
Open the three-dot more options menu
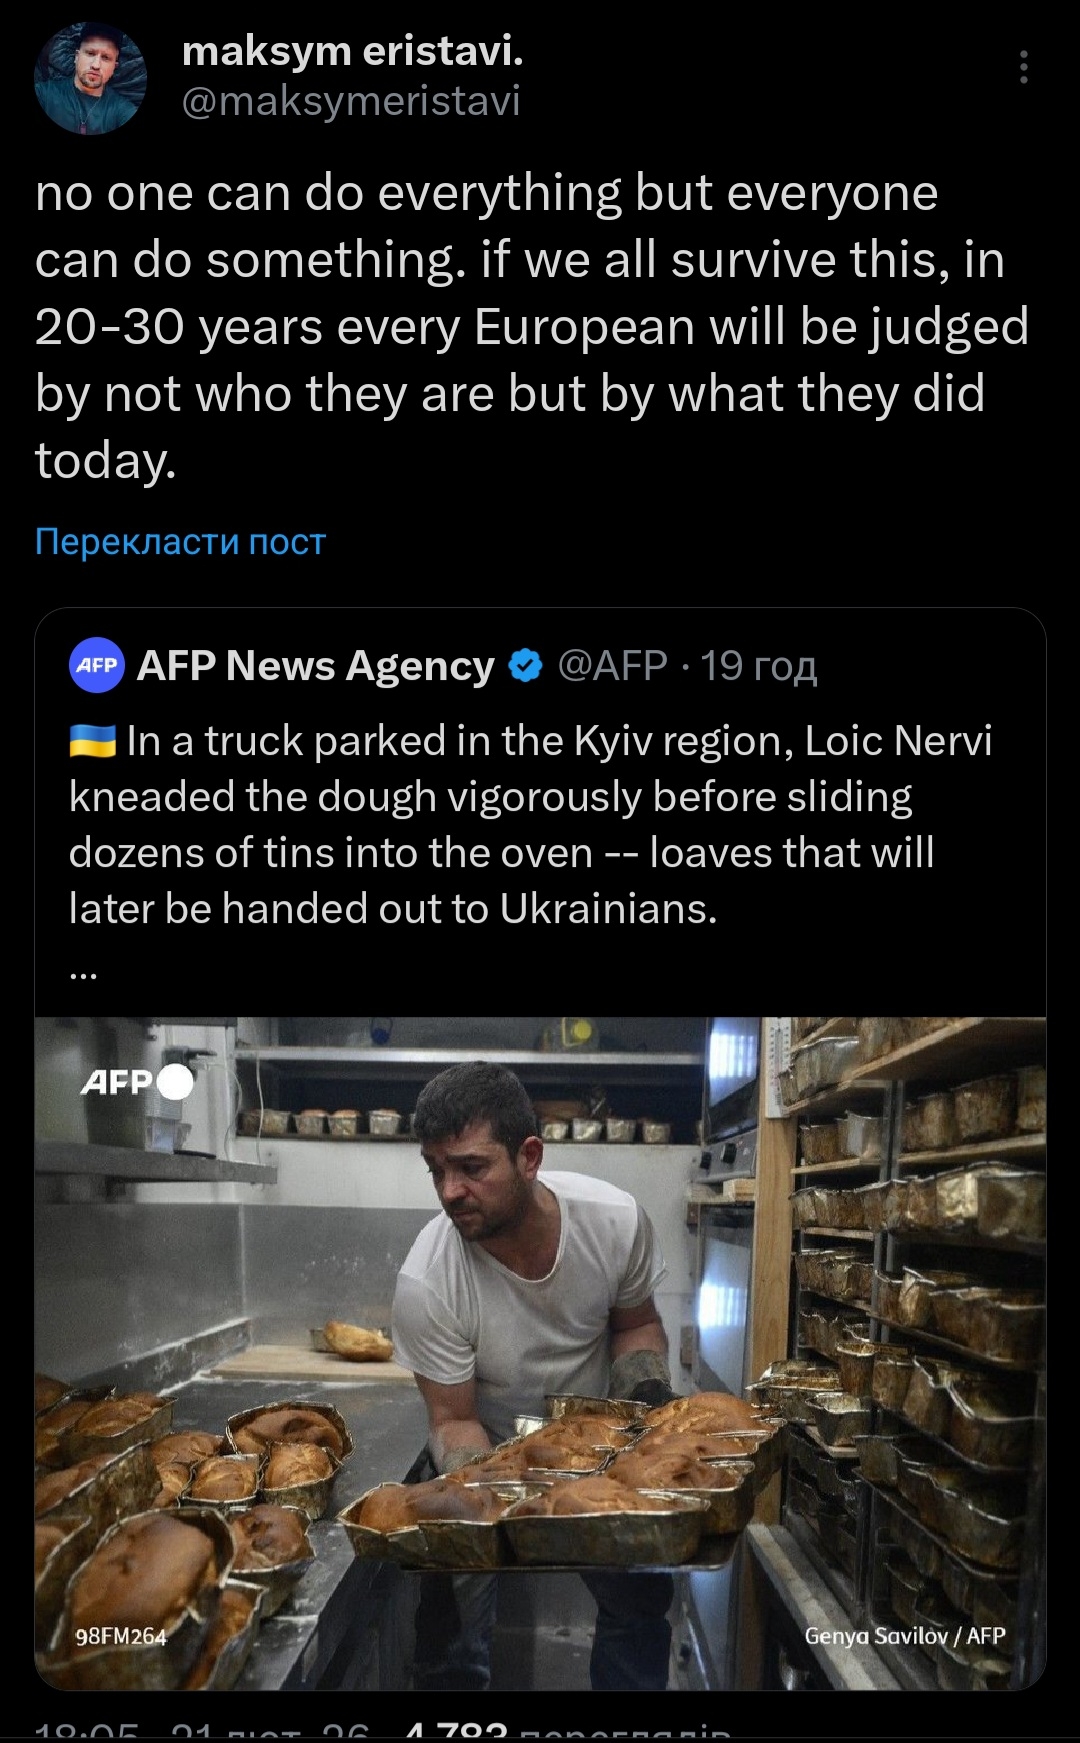pos(1023,67)
